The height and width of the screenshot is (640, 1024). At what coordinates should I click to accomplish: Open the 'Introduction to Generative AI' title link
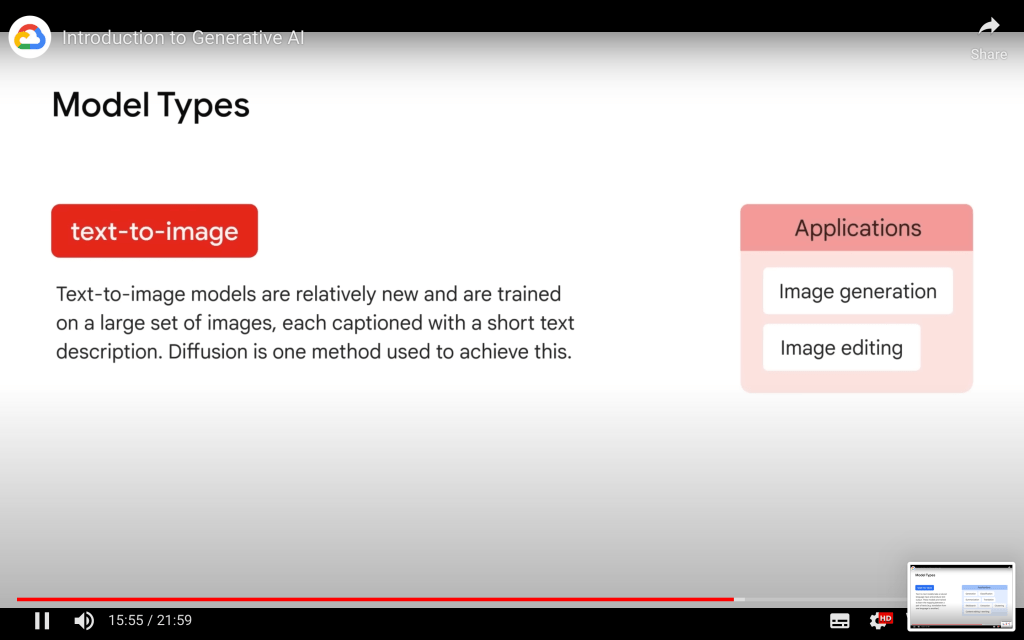183,38
